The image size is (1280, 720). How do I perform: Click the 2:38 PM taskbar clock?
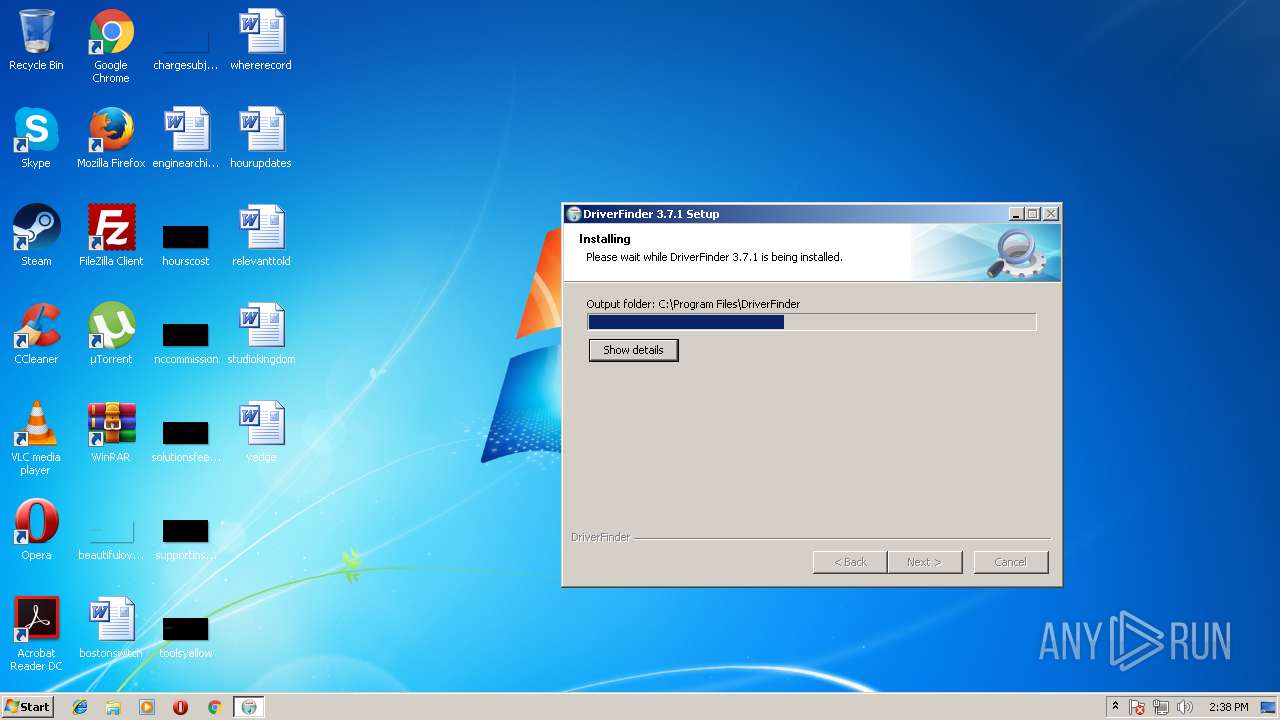[1228, 707]
